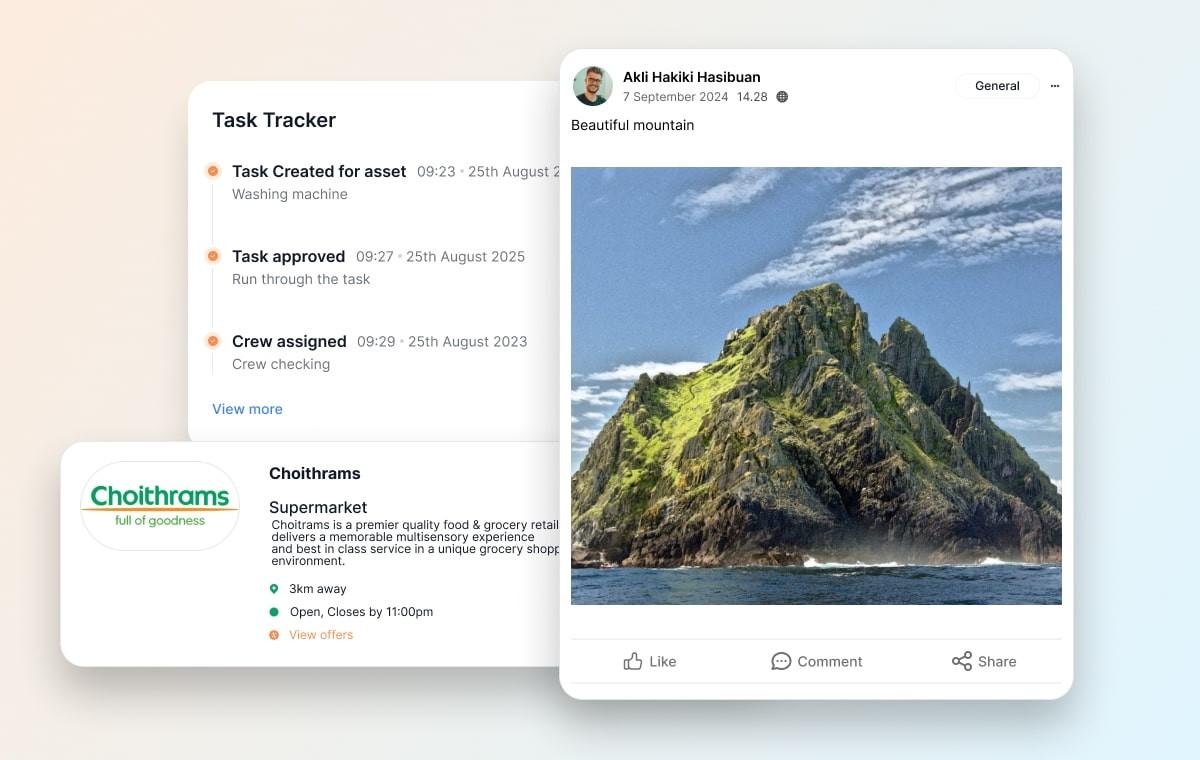
Task: Click the Share network icon
Action: pos(962,661)
